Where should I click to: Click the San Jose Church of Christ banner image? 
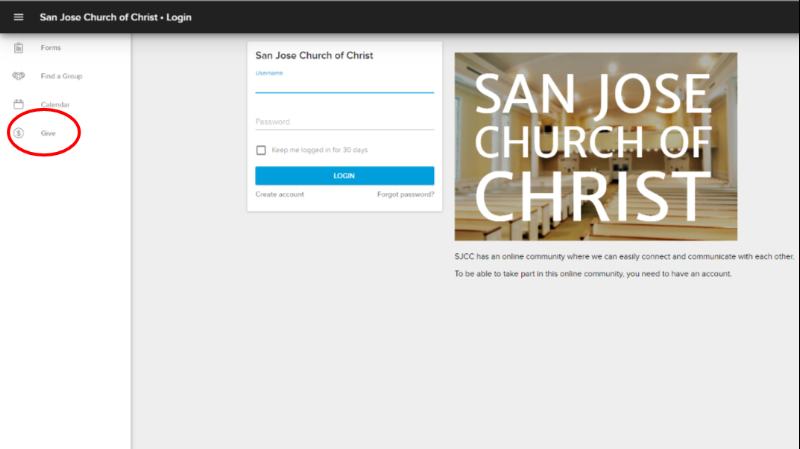point(596,146)
